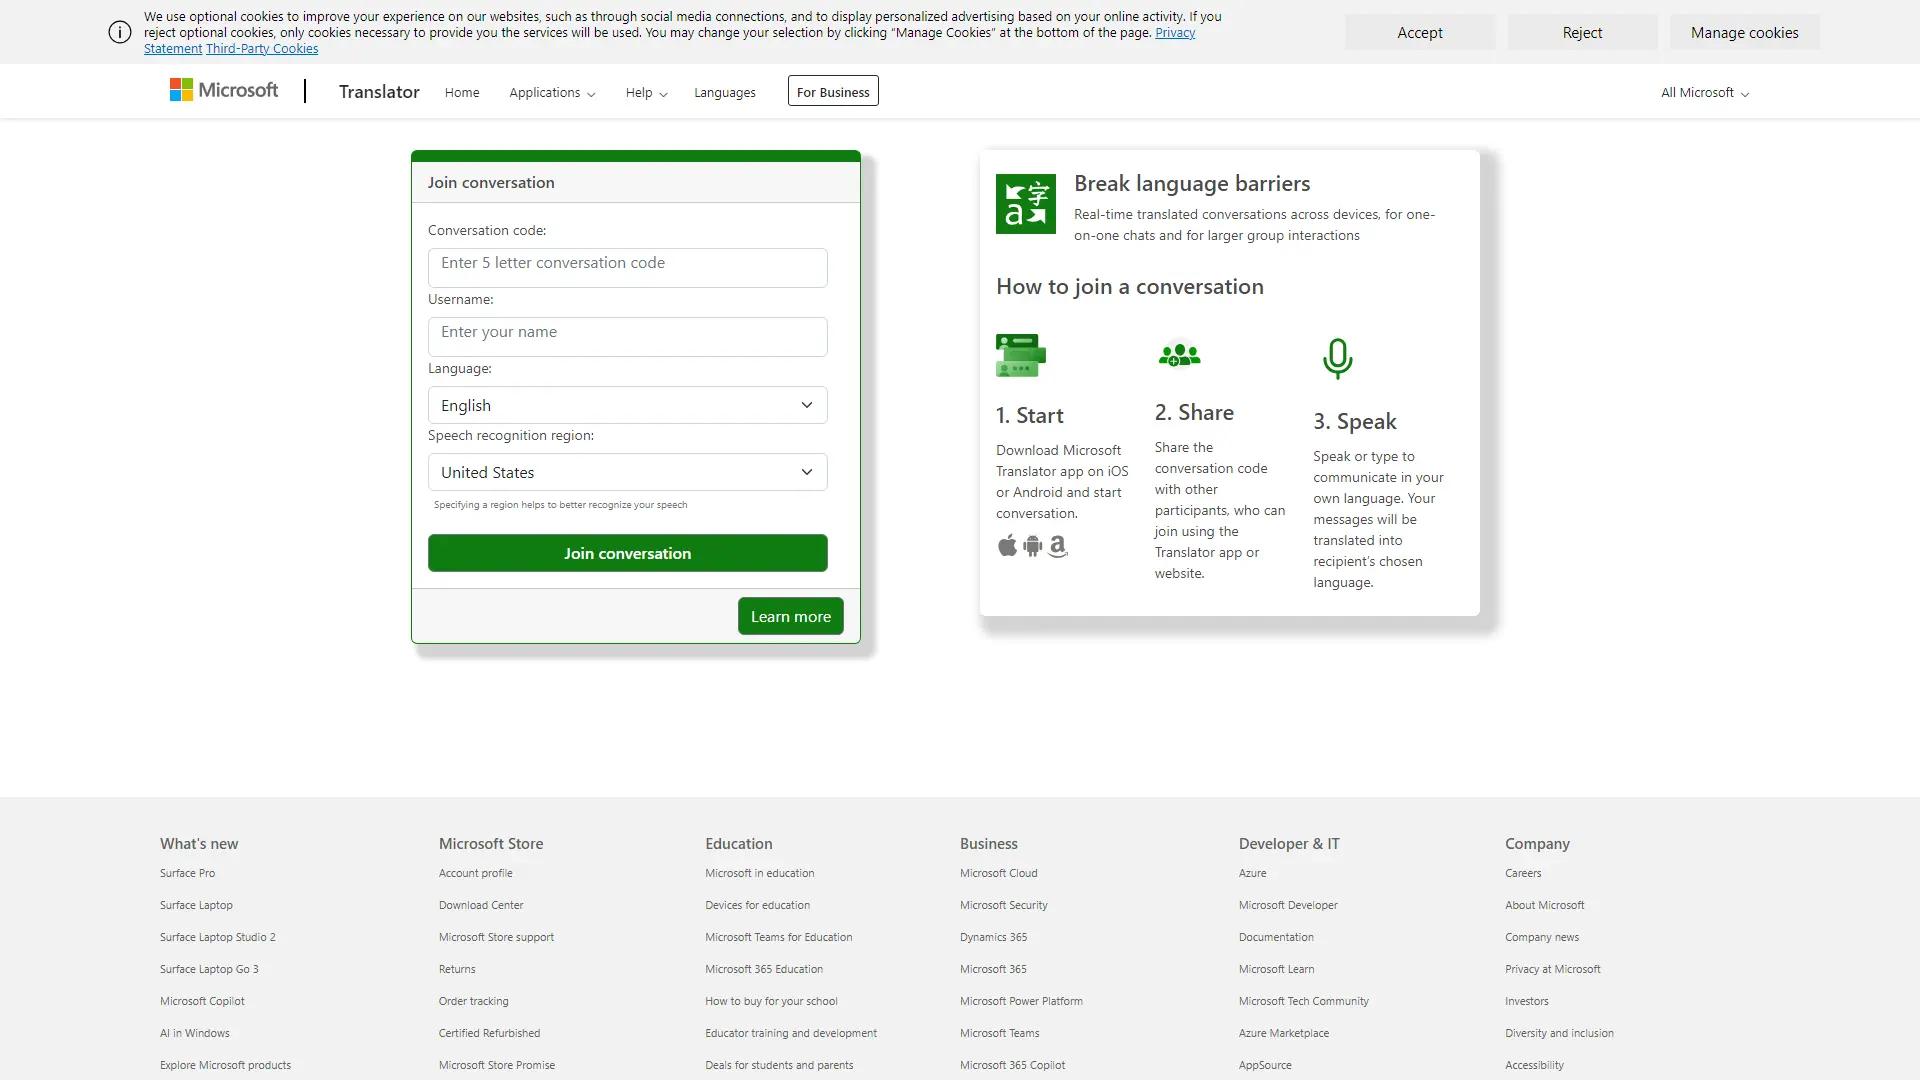The image size is (1920, 1080).
Task: Open the Surface Laptop Studio 2 link
Action: pos(218,937)
